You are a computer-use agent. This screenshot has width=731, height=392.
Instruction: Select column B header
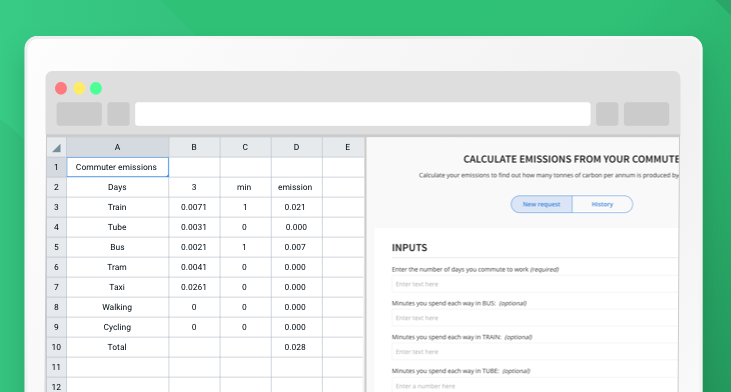tap(194, 147)
